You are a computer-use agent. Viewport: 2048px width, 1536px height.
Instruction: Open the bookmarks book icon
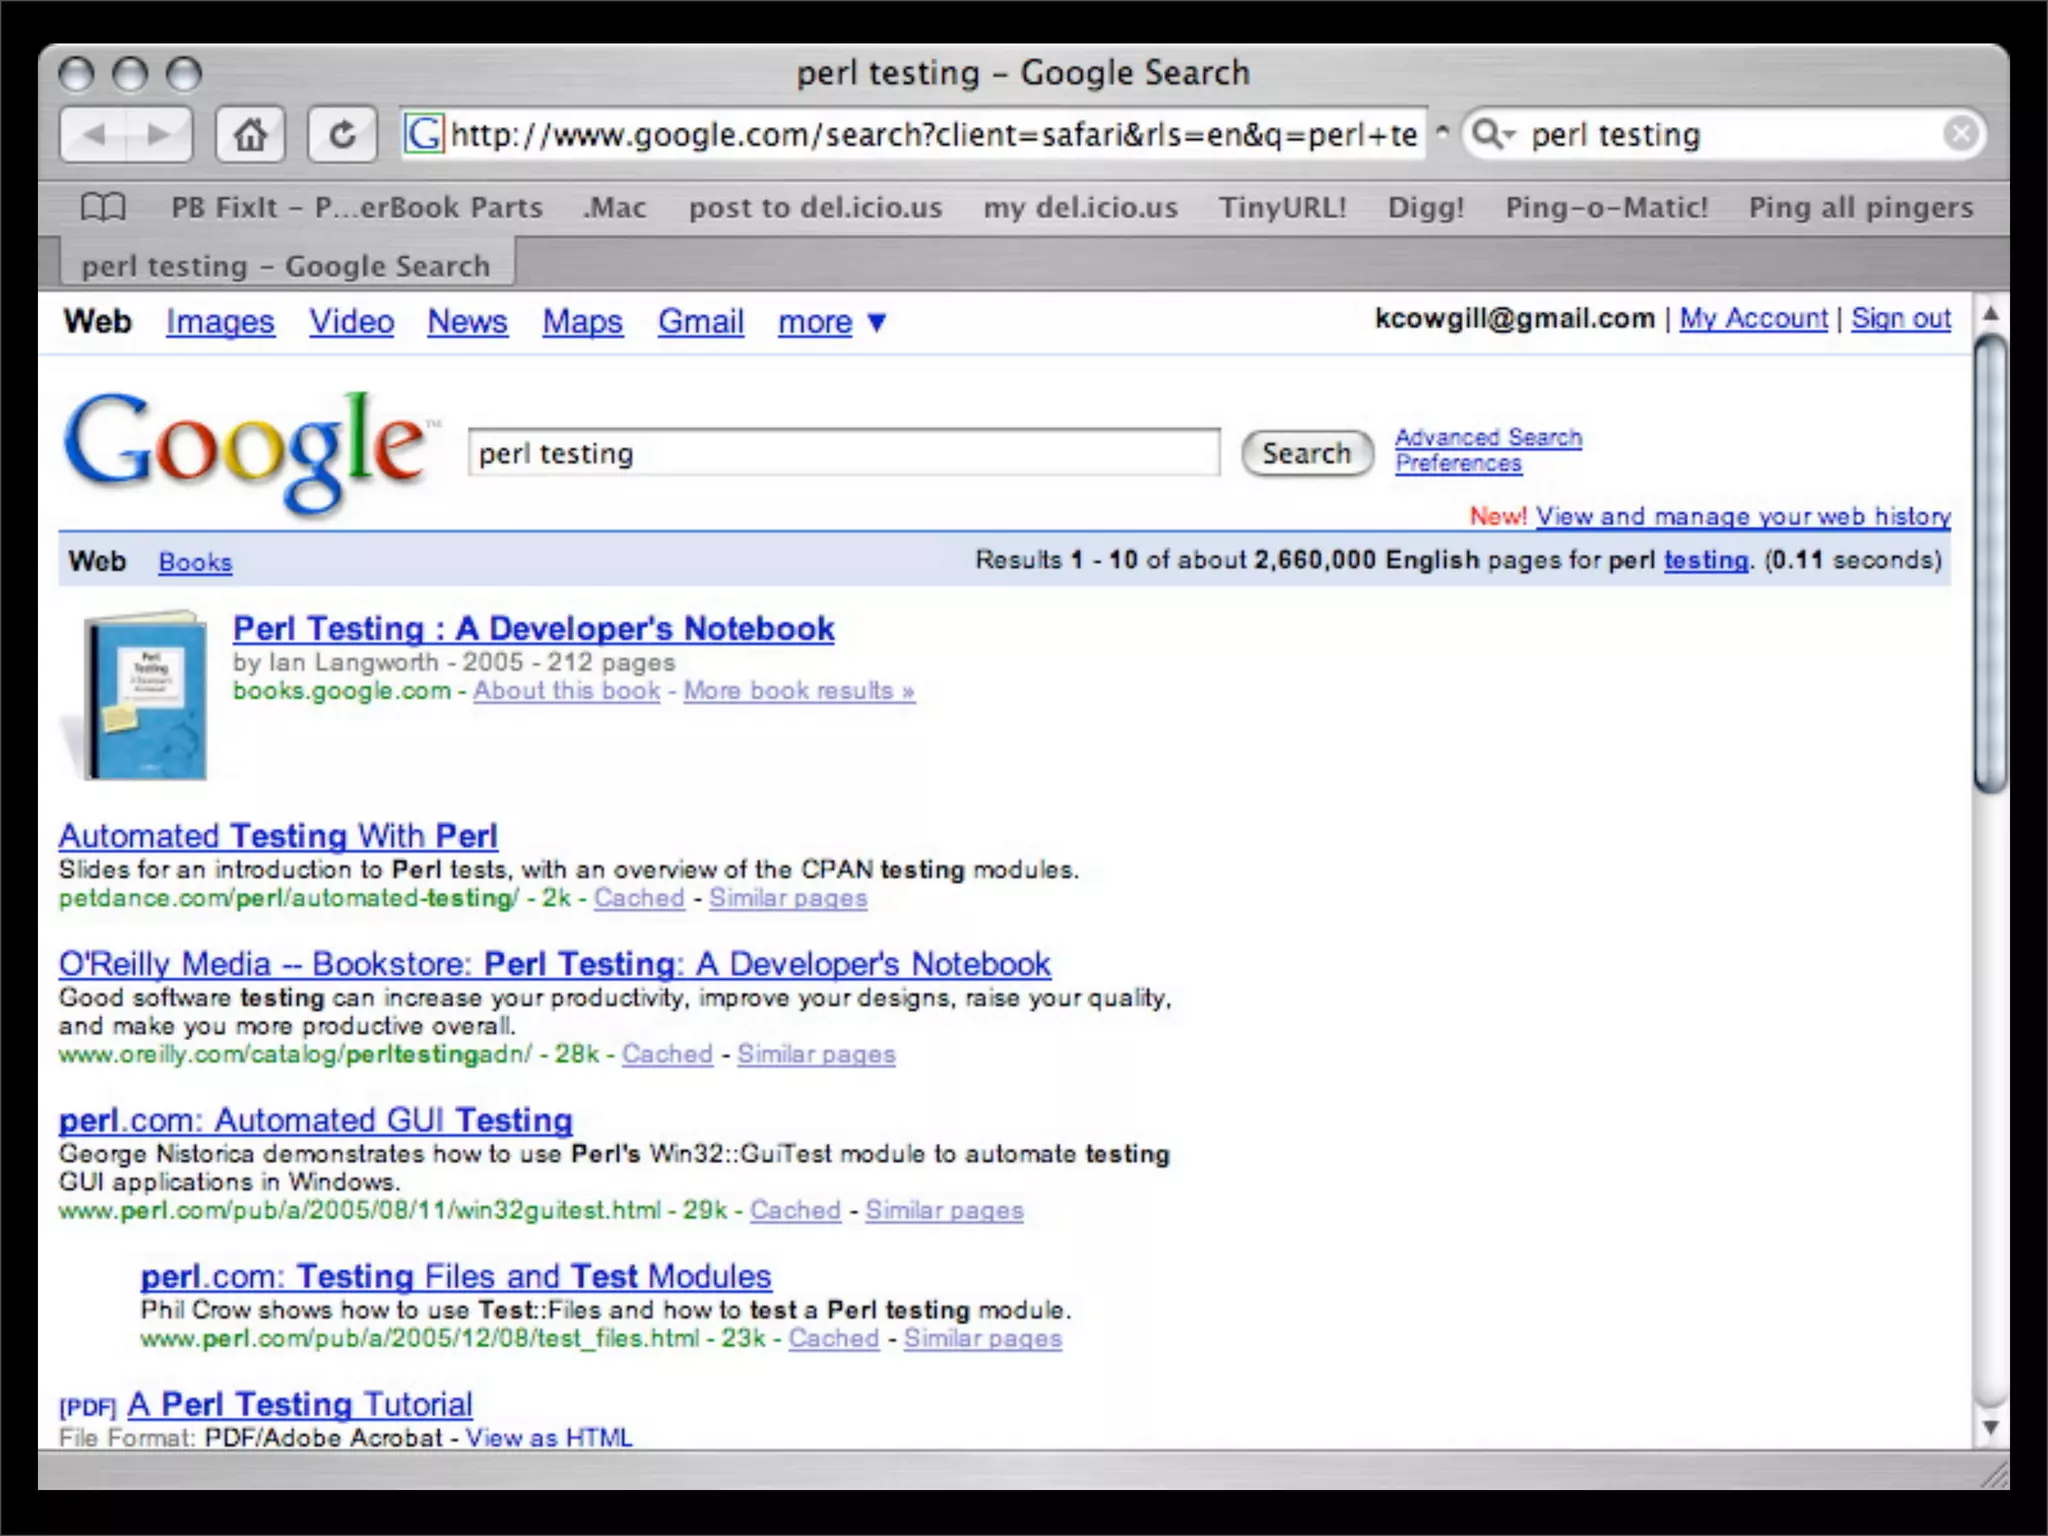coord(103,207)
